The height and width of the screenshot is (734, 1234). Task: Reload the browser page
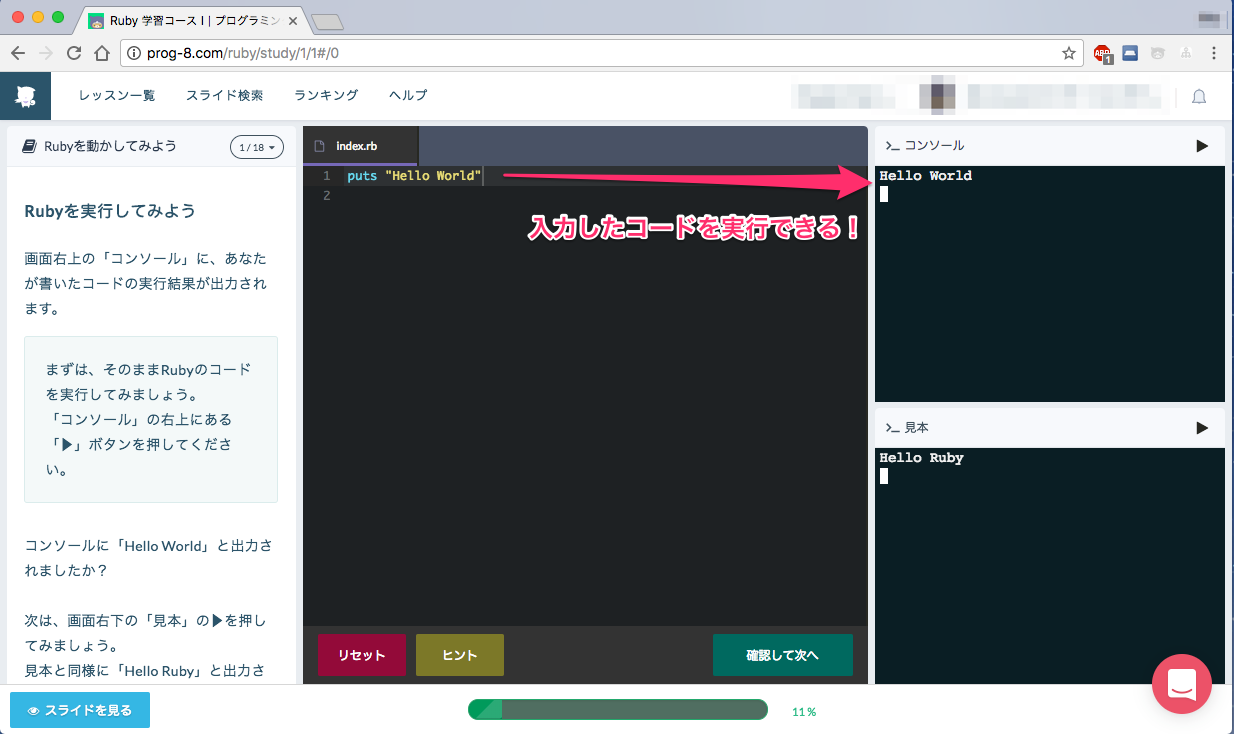(x=73, y=53)
